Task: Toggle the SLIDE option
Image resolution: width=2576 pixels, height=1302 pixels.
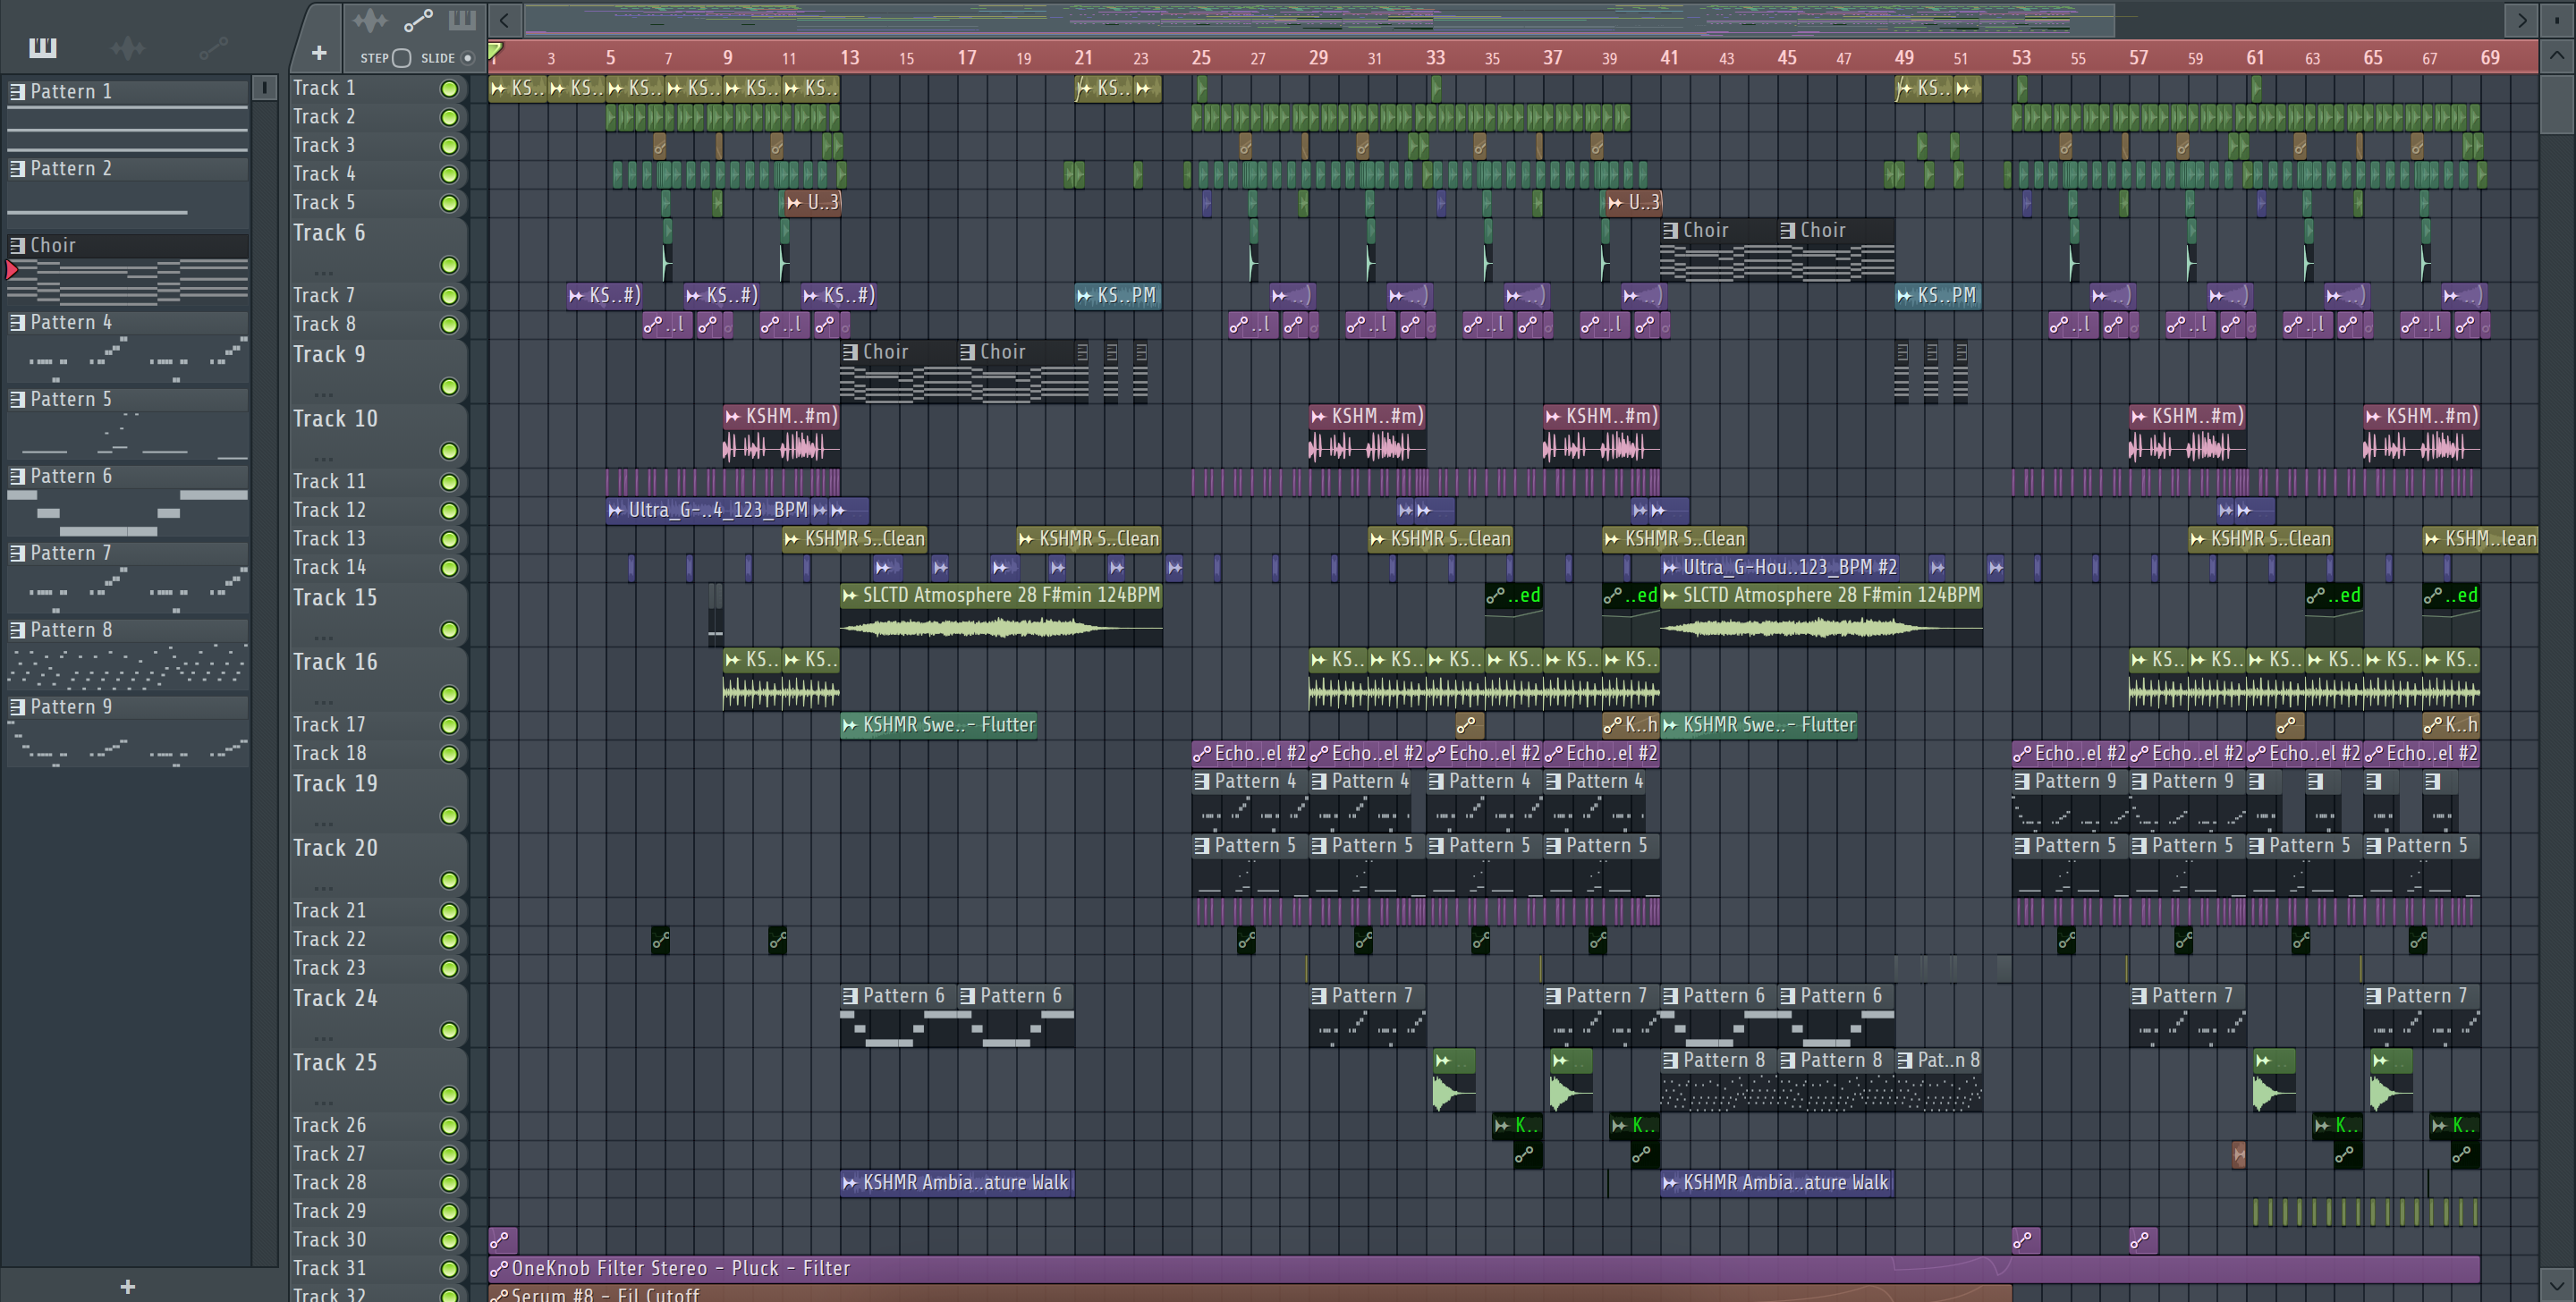Action: (x=467, y=58)
